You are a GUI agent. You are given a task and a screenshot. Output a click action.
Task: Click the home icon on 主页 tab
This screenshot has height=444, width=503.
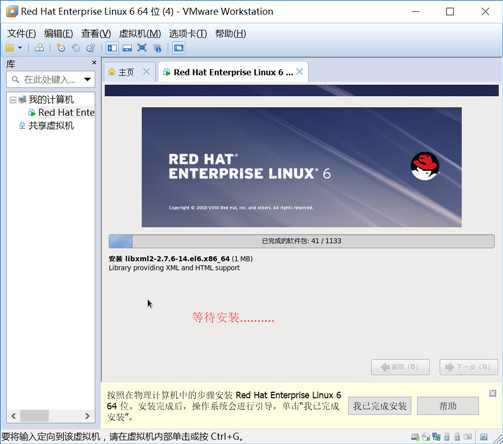(x=112, y=72)
